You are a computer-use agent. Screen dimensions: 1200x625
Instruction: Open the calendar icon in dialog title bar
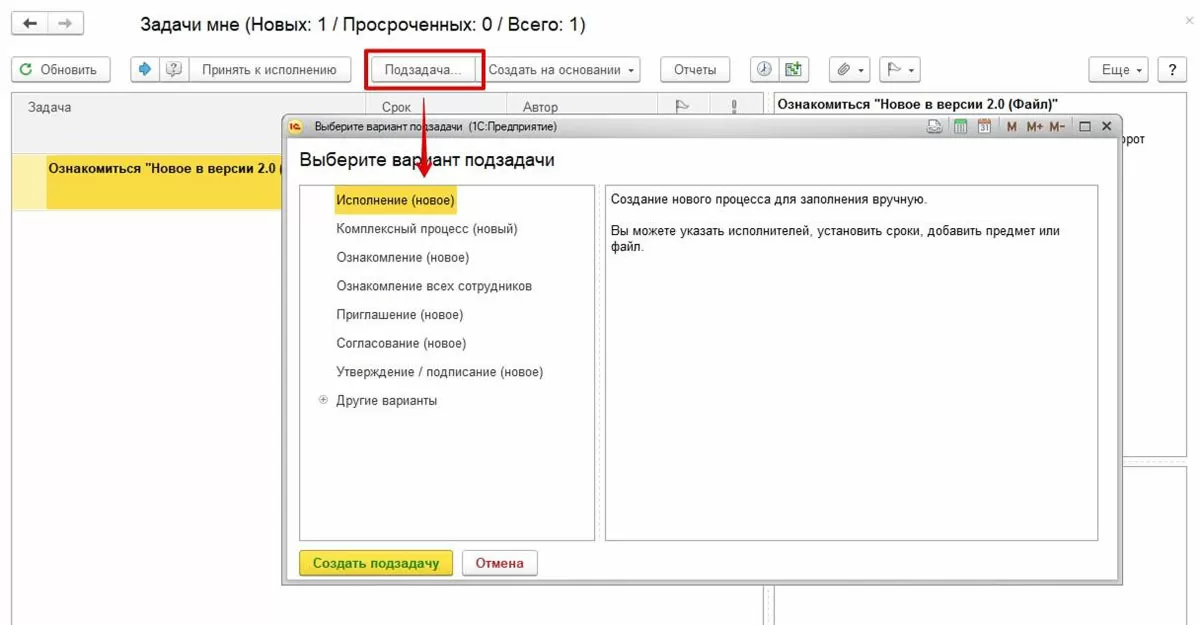click(985, 127)
